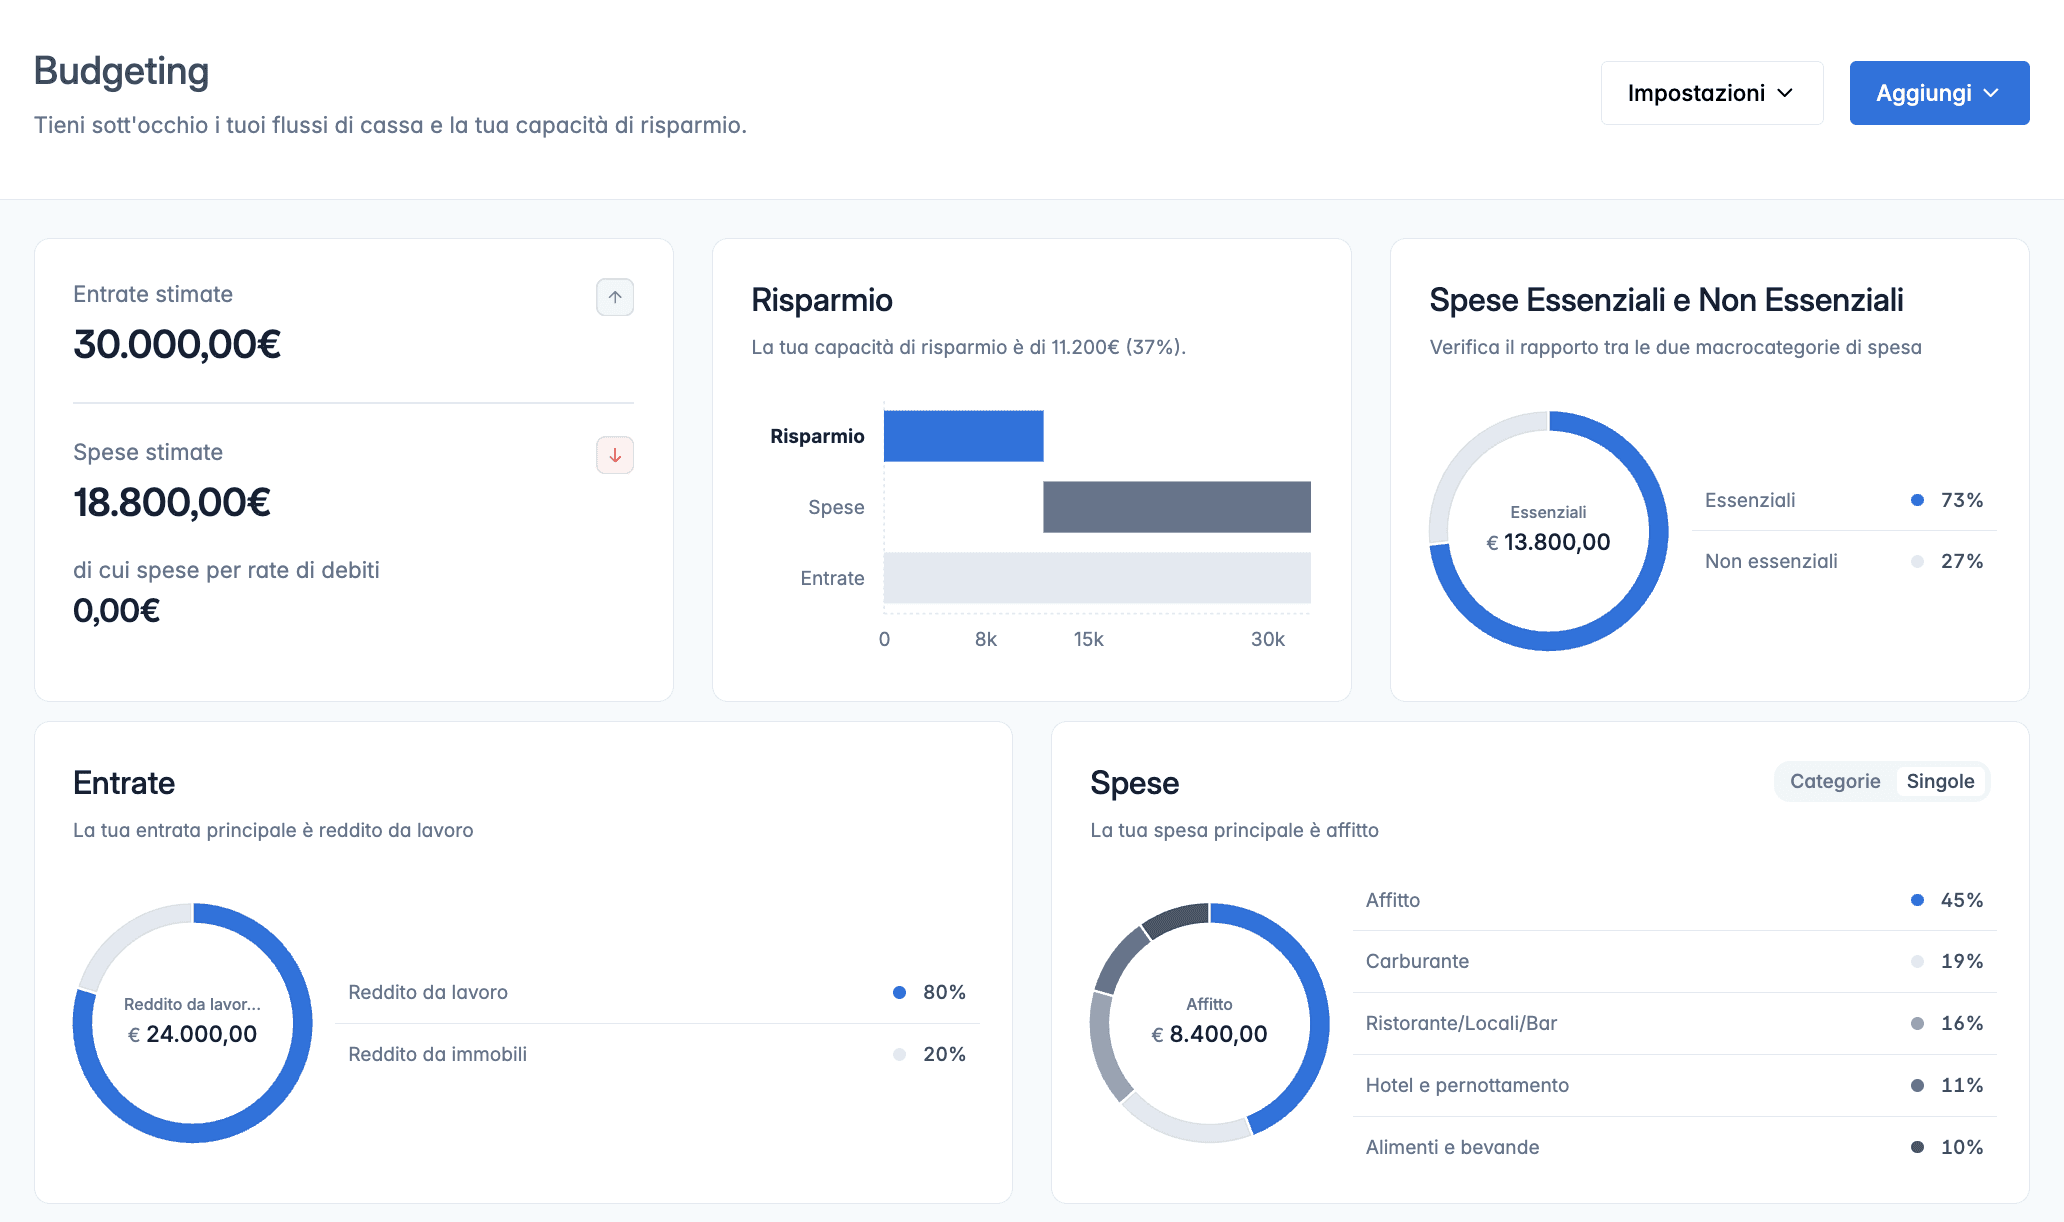
Task: Click the 'Reddito da lavoro' legend label
Action: (x=428, y=992)
